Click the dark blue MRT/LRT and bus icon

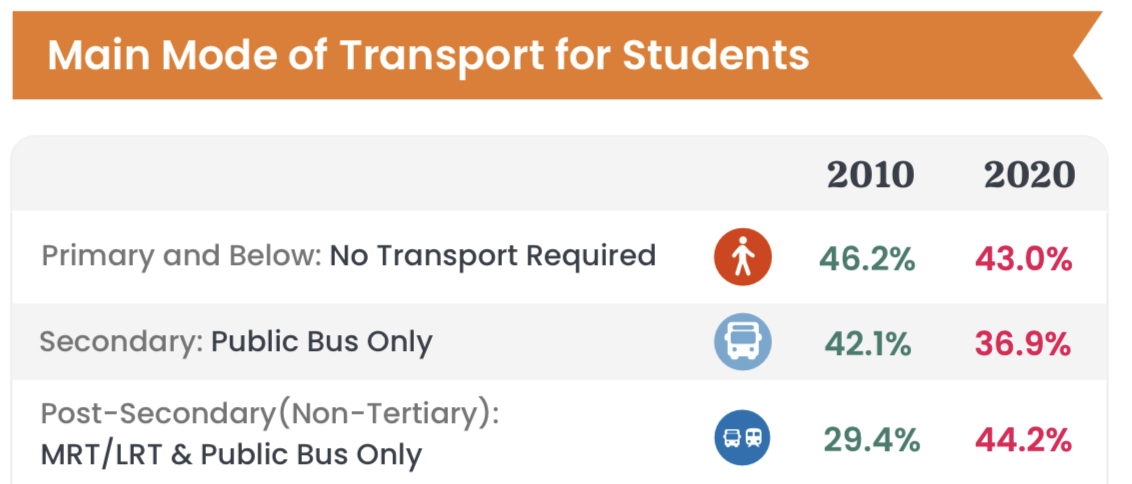[742, 438]
